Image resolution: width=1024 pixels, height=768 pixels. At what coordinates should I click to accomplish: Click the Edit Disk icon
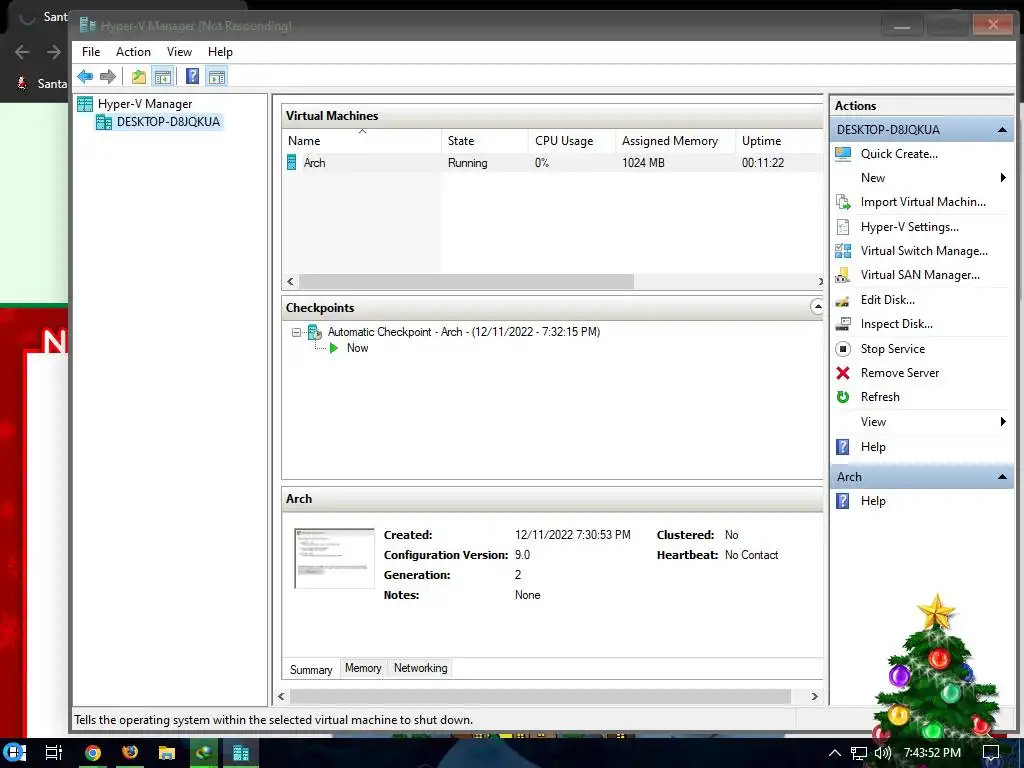[x=843, y=300]
